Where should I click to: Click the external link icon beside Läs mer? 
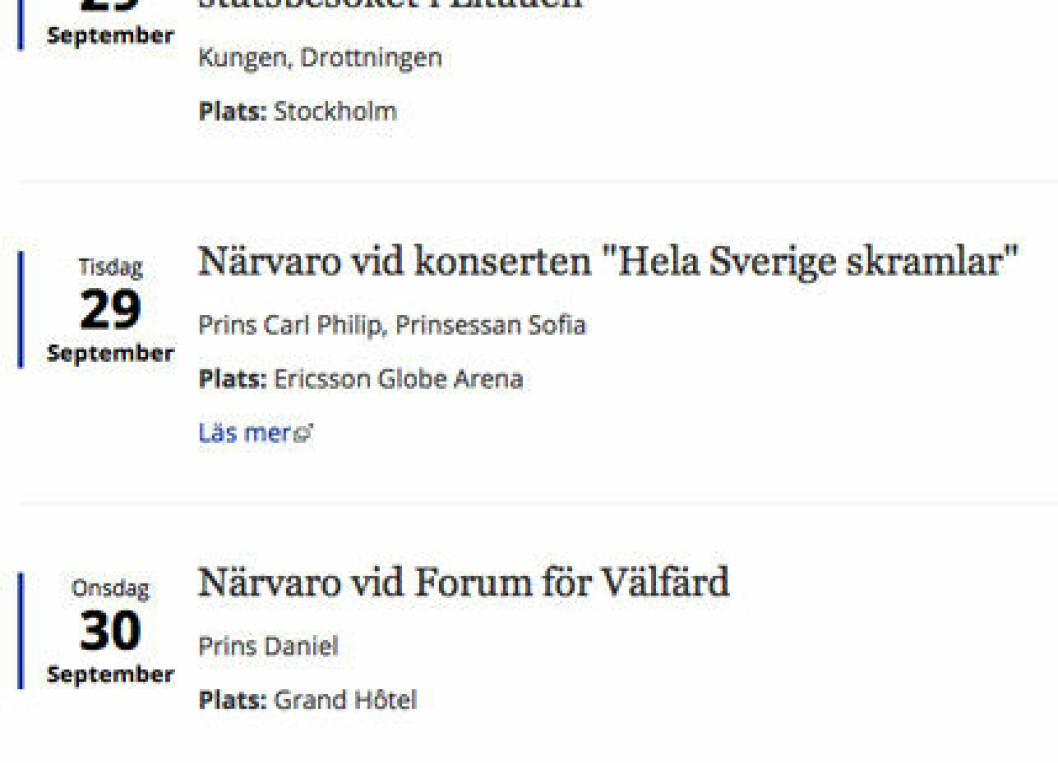click(x=304, y=433)
